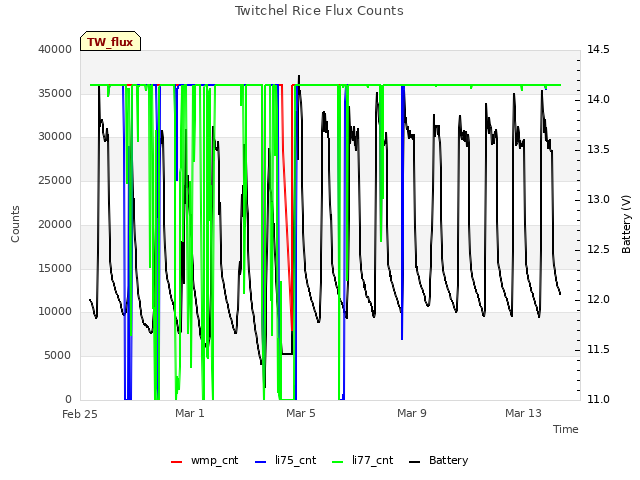This screenshot has height=480, width=640.
Task: Click the 35000 Counts axis value
Action: [x=55, y=93]
